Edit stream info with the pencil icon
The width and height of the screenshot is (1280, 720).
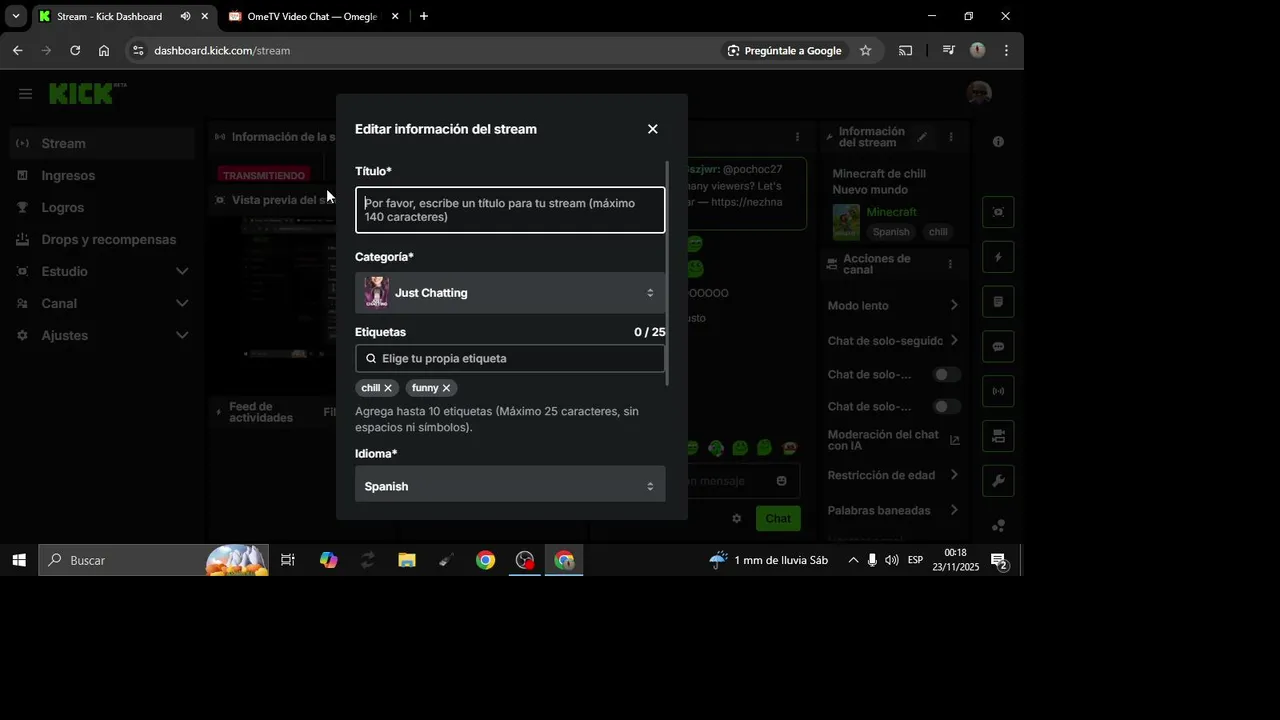click(x=922, y=137)
